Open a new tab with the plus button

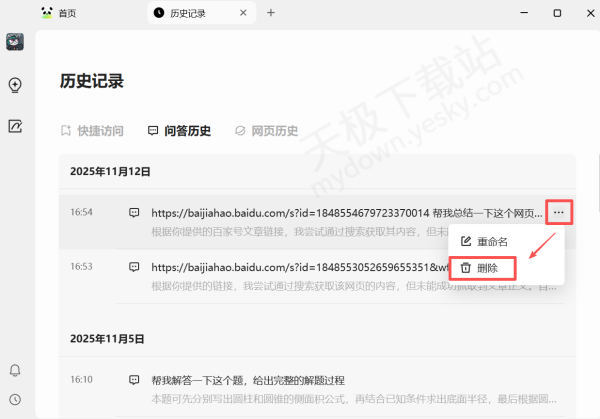pos(271,13)
